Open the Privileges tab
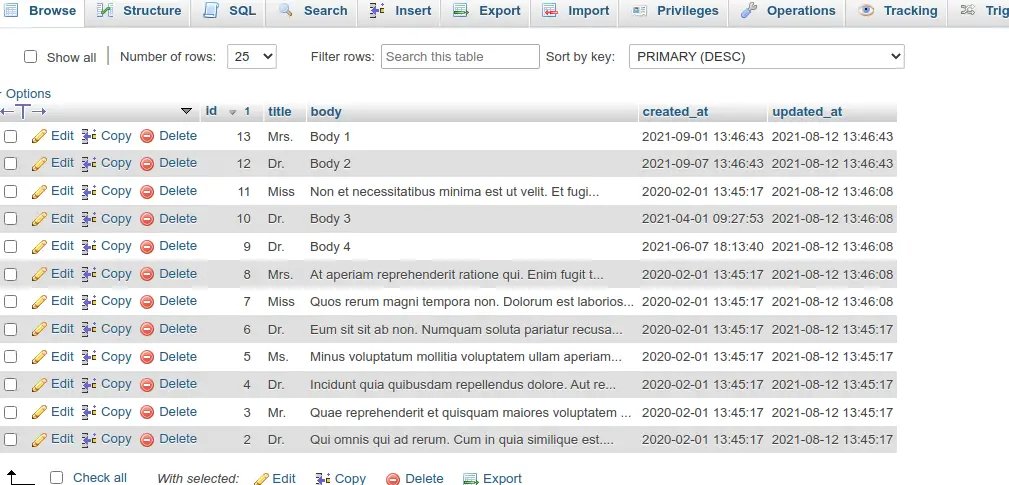This screenshot has width=1009, height=485. 676,11
